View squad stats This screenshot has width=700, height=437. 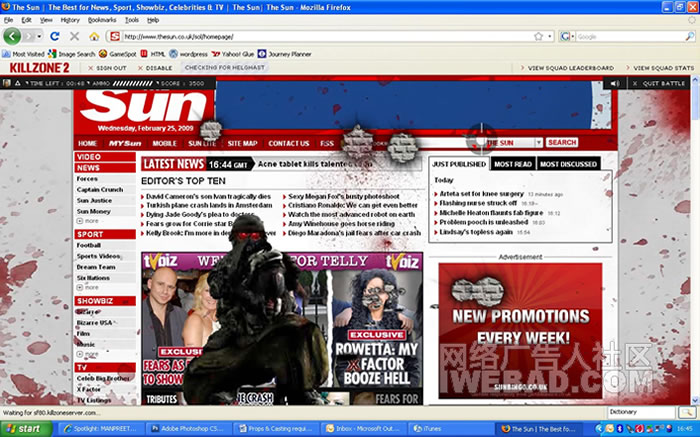pyautogui.click(x=660, y=68)
